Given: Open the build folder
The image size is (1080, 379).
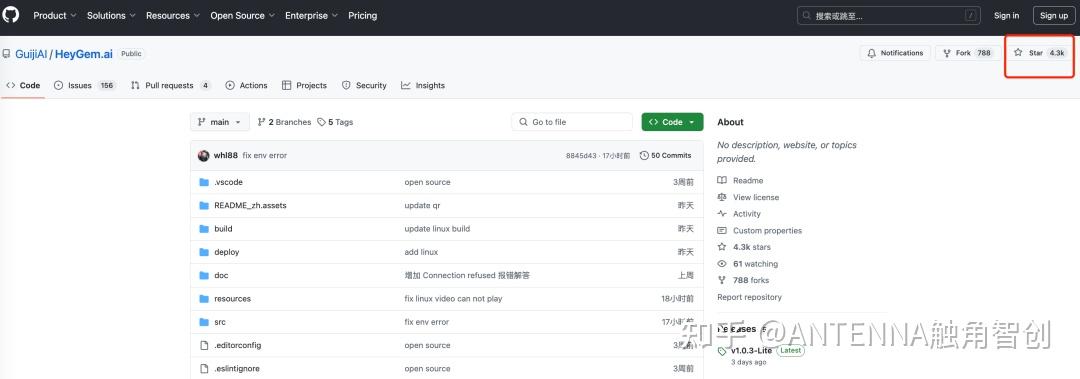Looking at the screenshot, I should (x=223, y=229).
